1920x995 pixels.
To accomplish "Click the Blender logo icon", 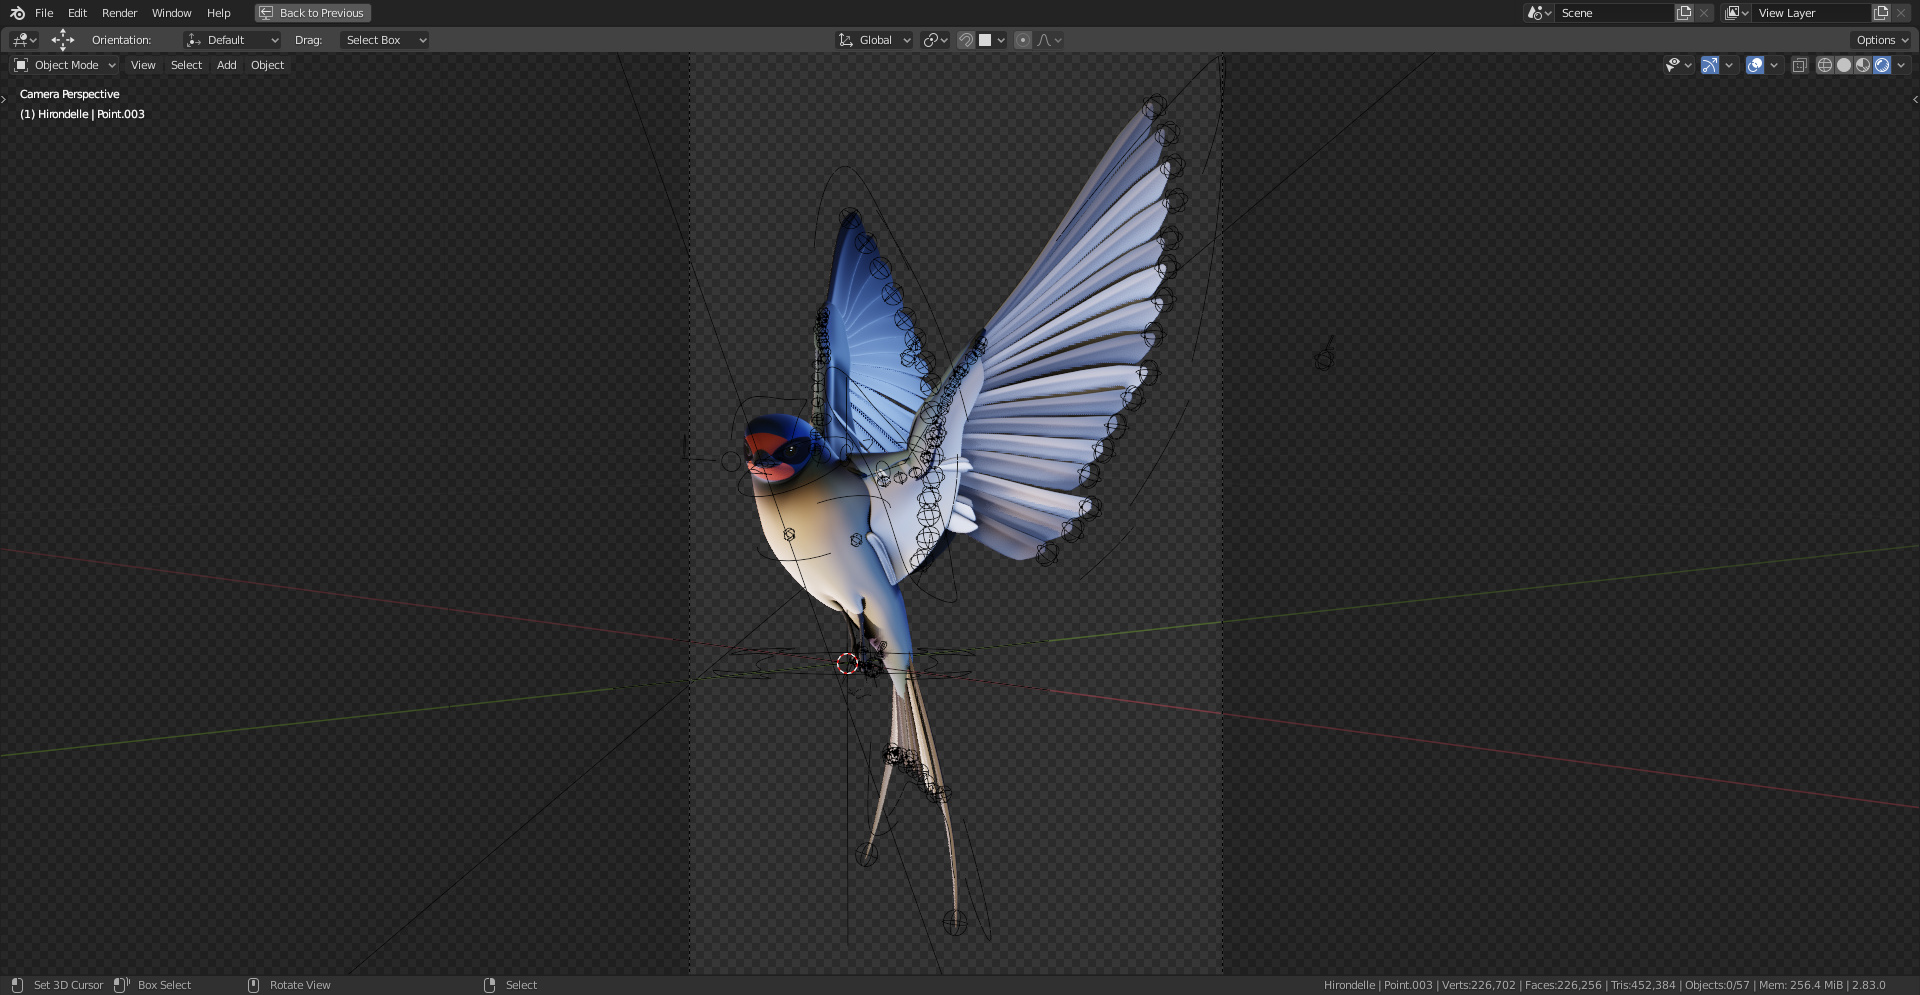I will coord(17,13).
